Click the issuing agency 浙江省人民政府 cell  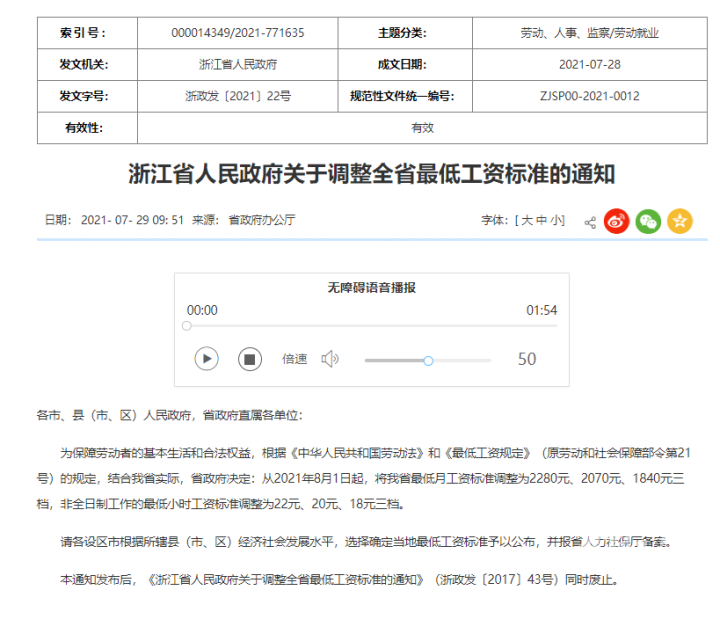237,65
